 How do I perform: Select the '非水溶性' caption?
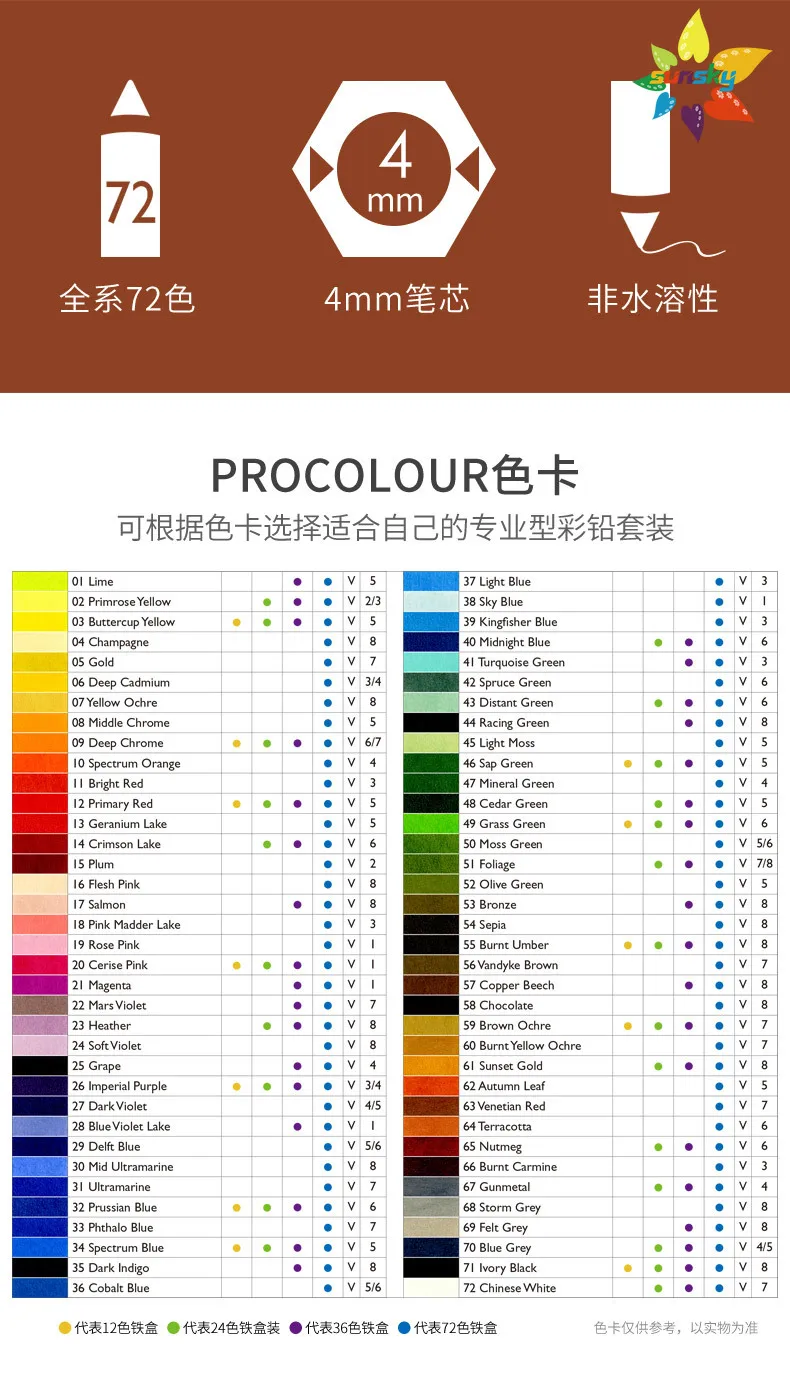[x=653, y=299]
